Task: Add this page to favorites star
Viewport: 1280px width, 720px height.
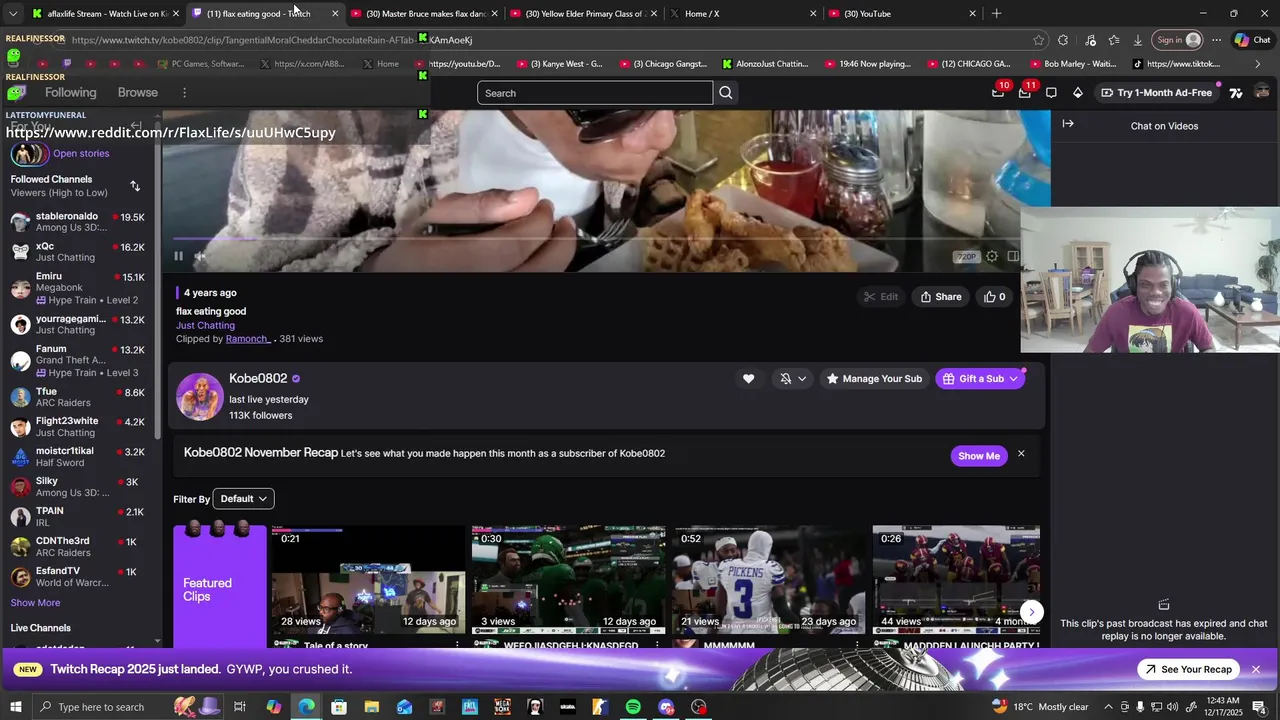Action: pyautogui.click(x=1039, y=40)
